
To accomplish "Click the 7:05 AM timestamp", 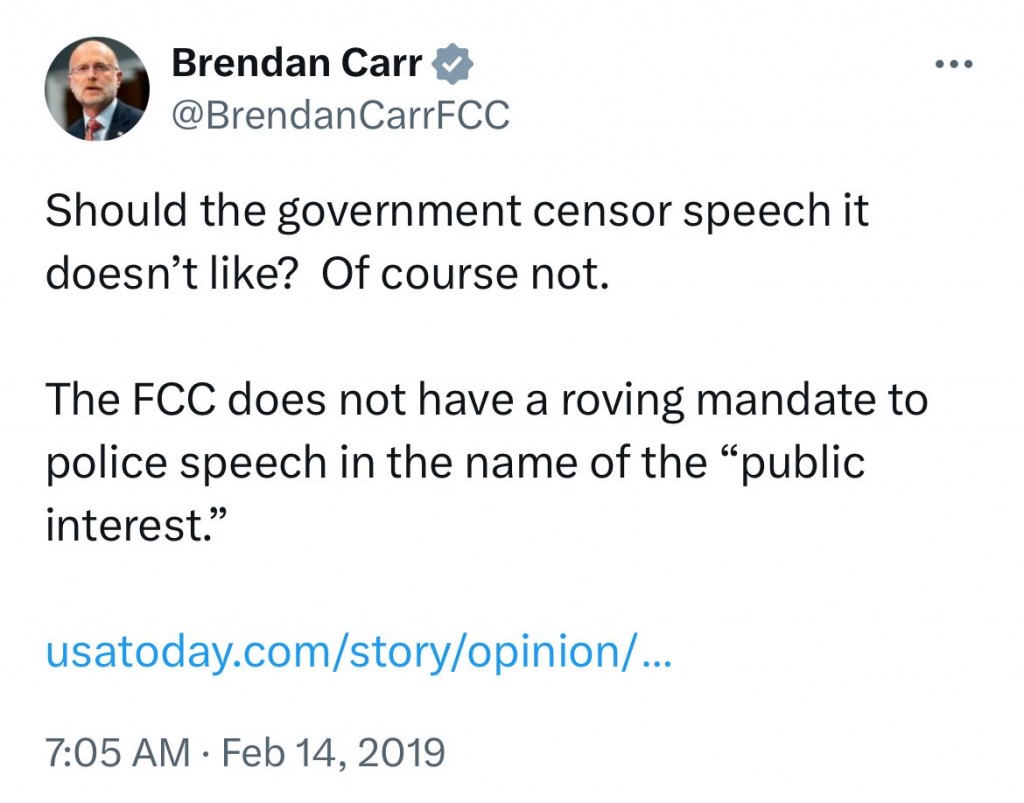I will (x=118, y=751).
